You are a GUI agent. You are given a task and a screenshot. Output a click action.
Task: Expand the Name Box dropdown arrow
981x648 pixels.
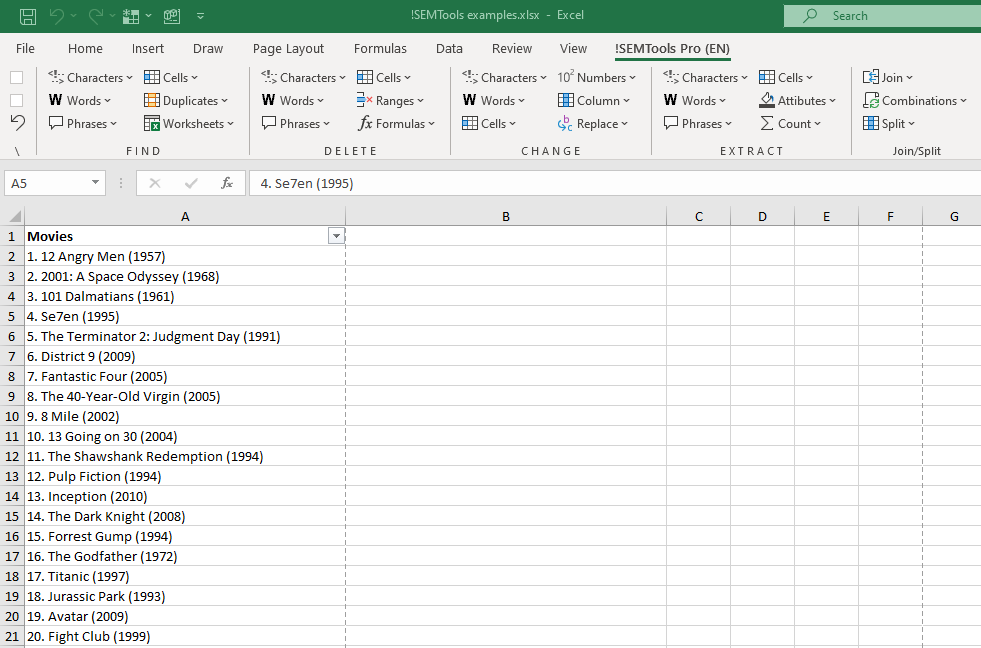(95, 183)
